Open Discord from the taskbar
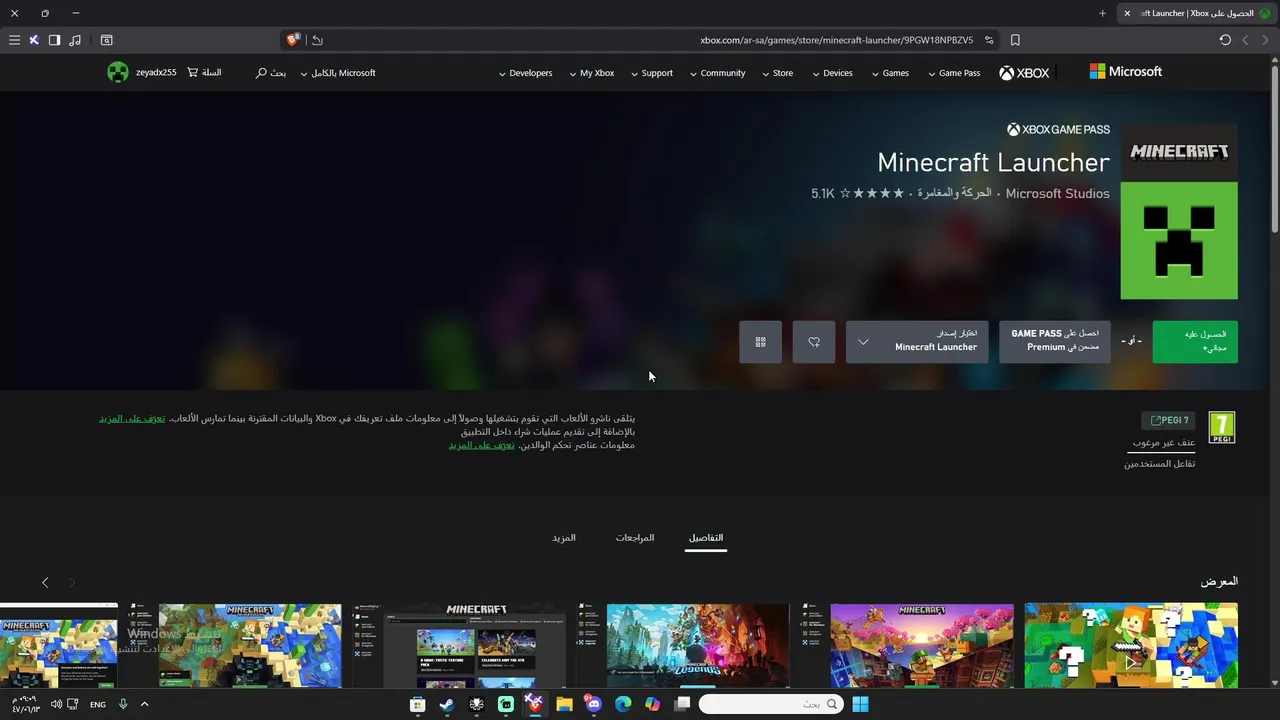Screen dimensions: 1280x720 pyautogui.click(x=594, y=704)
